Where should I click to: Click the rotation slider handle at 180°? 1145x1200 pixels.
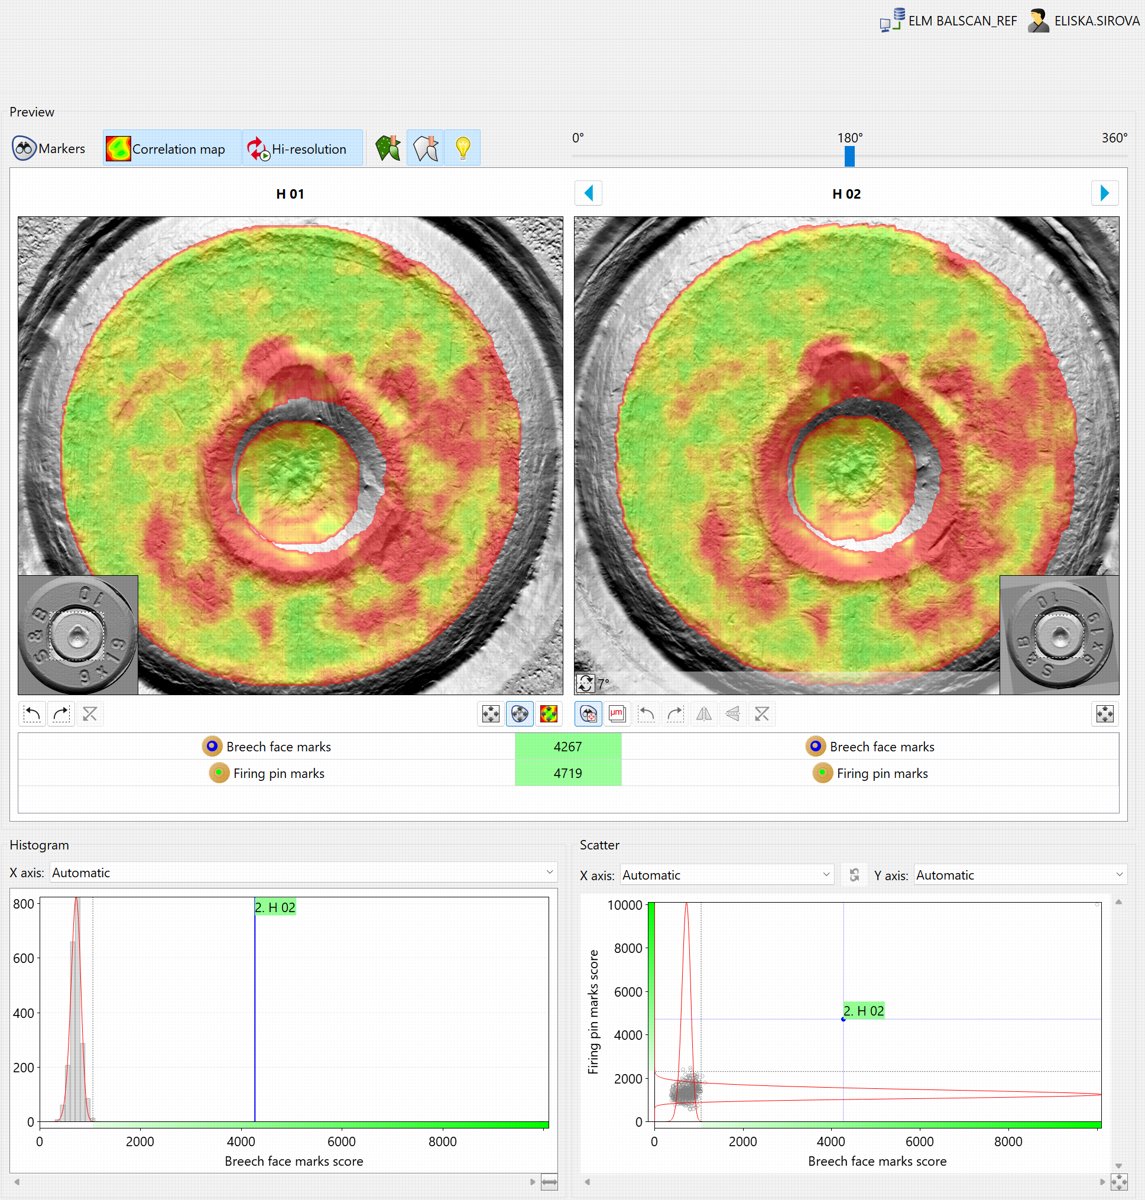849,156
